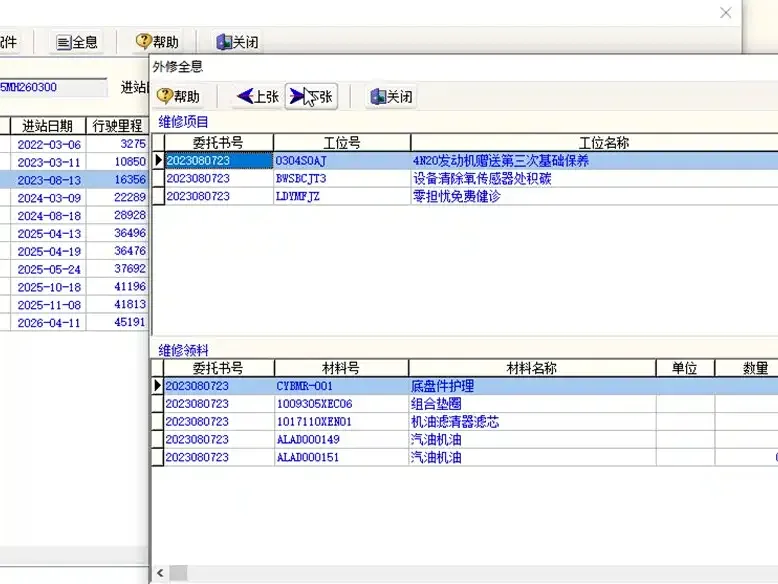Click the horizontal scrollbar thumb
Screen dimensions: 778x584
pyautogui.click(x=179, y=573)
